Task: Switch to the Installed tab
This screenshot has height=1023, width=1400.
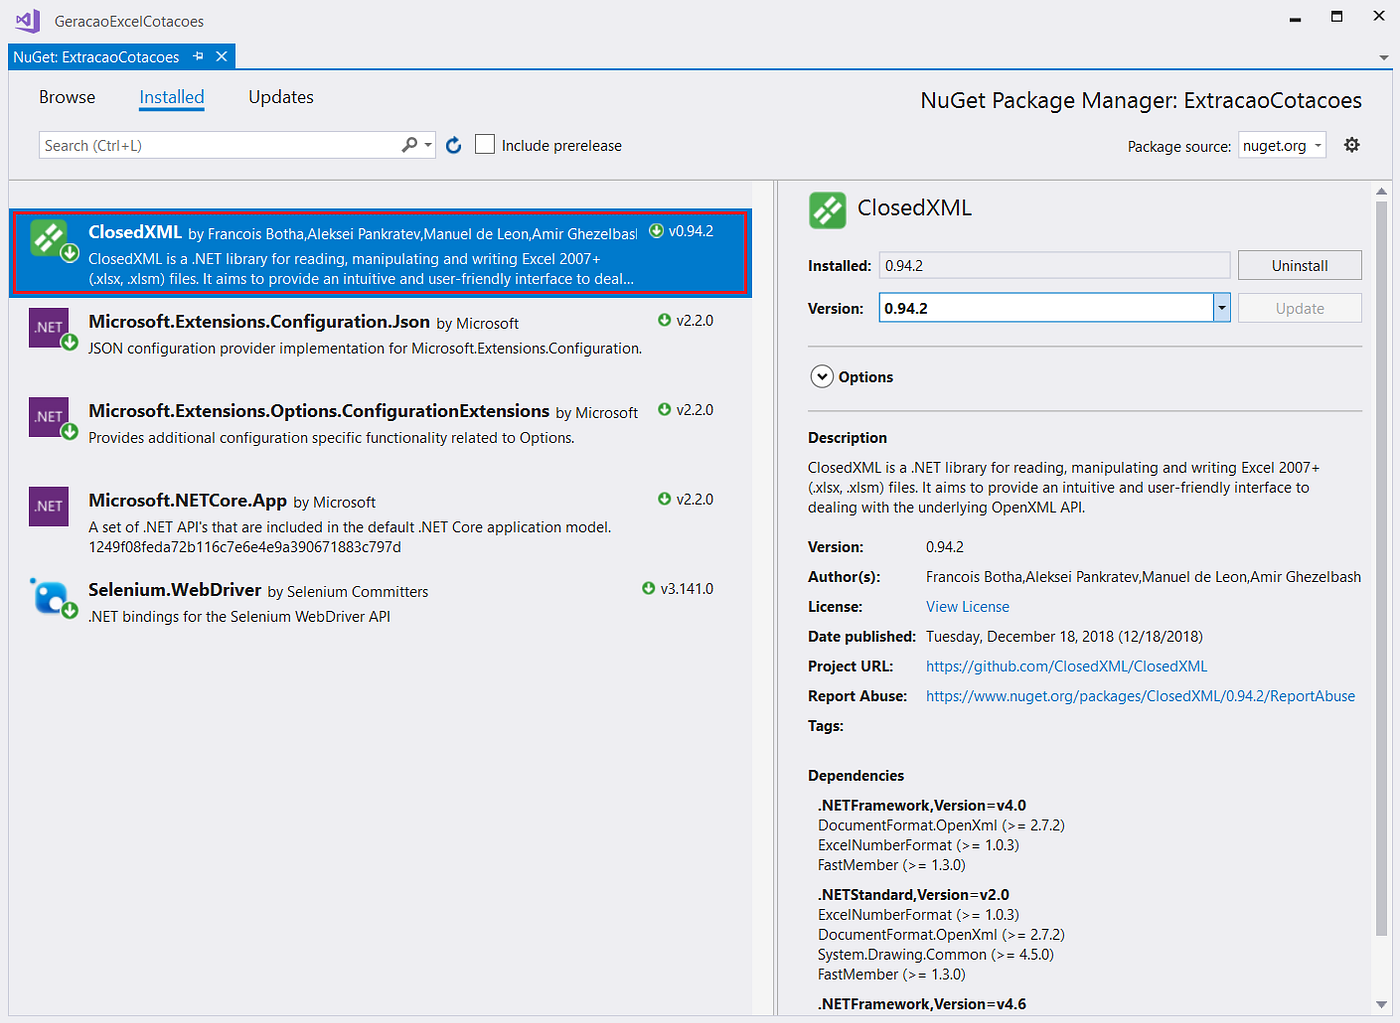Action: pyautogui.click(x=171, y=97)
